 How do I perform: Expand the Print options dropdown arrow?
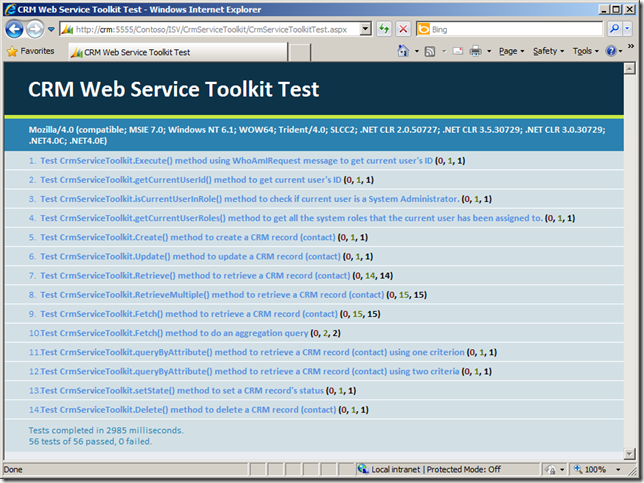pos(489,51)
